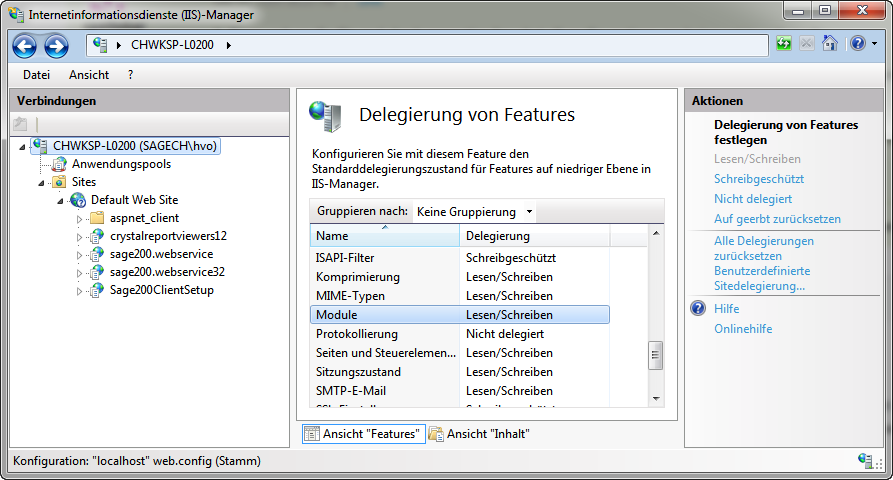Open the Datei menu
The height and width of the screenshot is (480, 893).
coord(36,75)
